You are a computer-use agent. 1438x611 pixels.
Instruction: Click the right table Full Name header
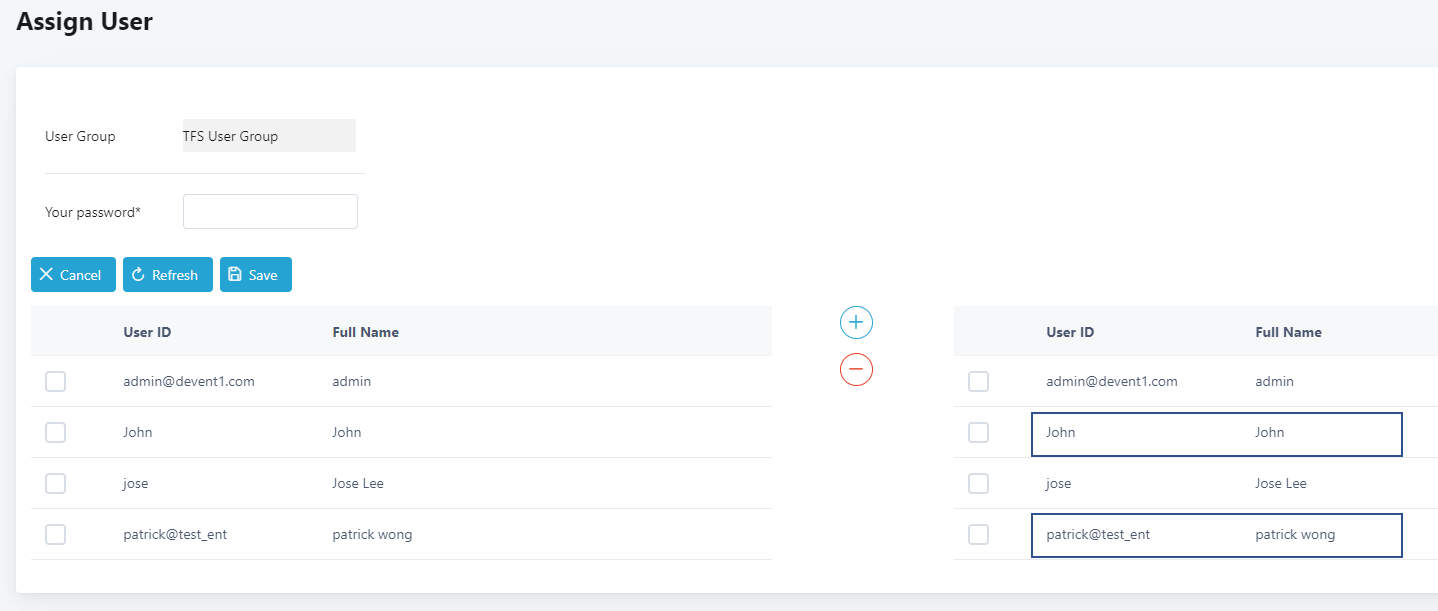1288,332
